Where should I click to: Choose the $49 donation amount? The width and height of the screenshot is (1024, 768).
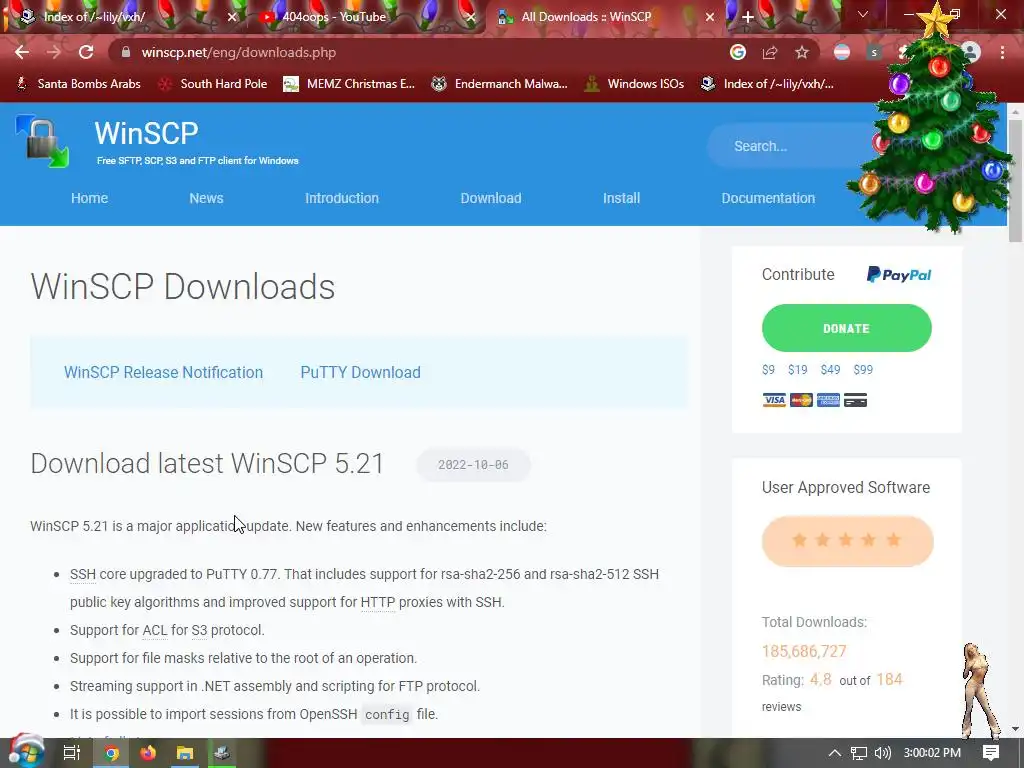click(x=830, y=370)
